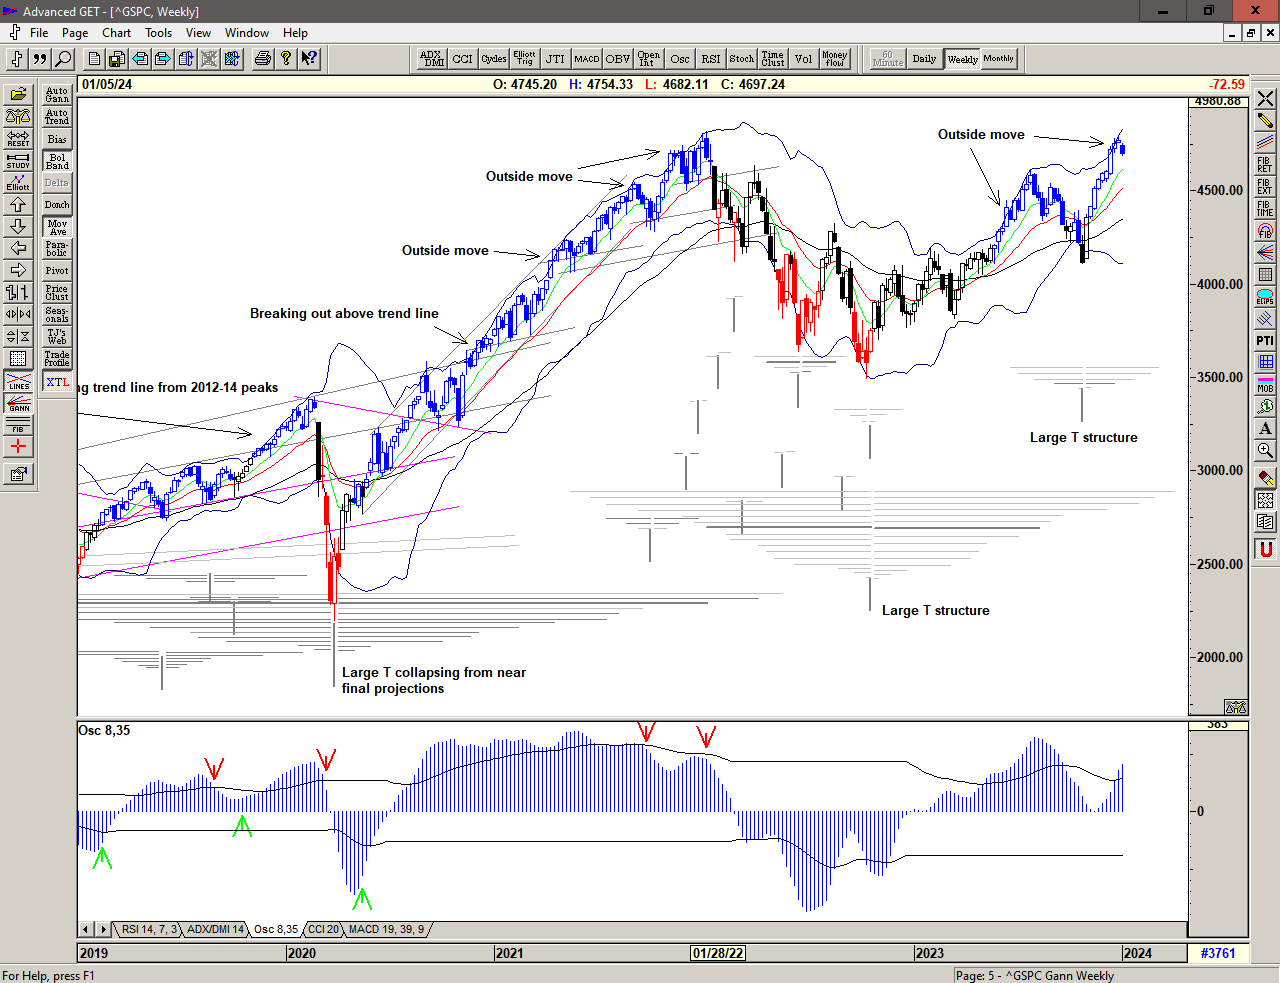The image size is (1280, 983).
Task: Select the GANN lines tool
Action: (18, 403)
